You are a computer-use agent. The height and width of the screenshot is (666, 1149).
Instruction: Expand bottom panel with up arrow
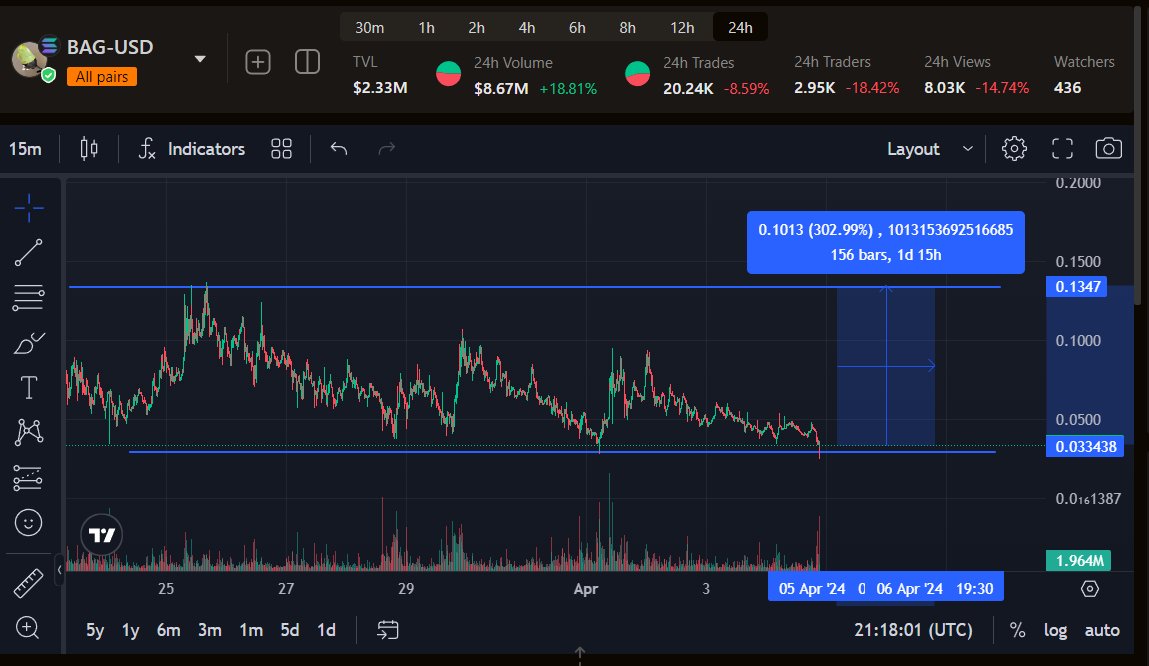[x=580, y=653]
